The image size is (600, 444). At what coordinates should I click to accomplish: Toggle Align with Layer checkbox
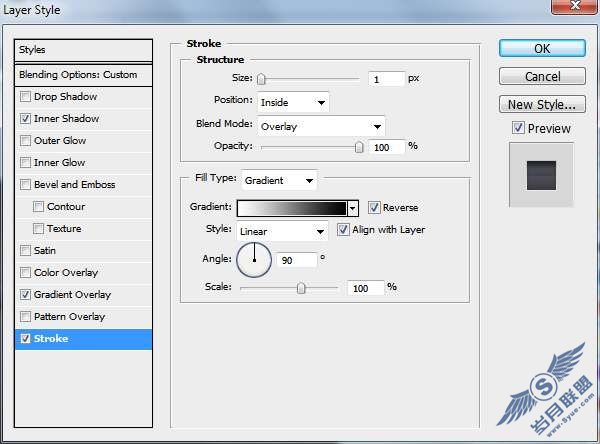pyautogui.click(x=343, y=230)
